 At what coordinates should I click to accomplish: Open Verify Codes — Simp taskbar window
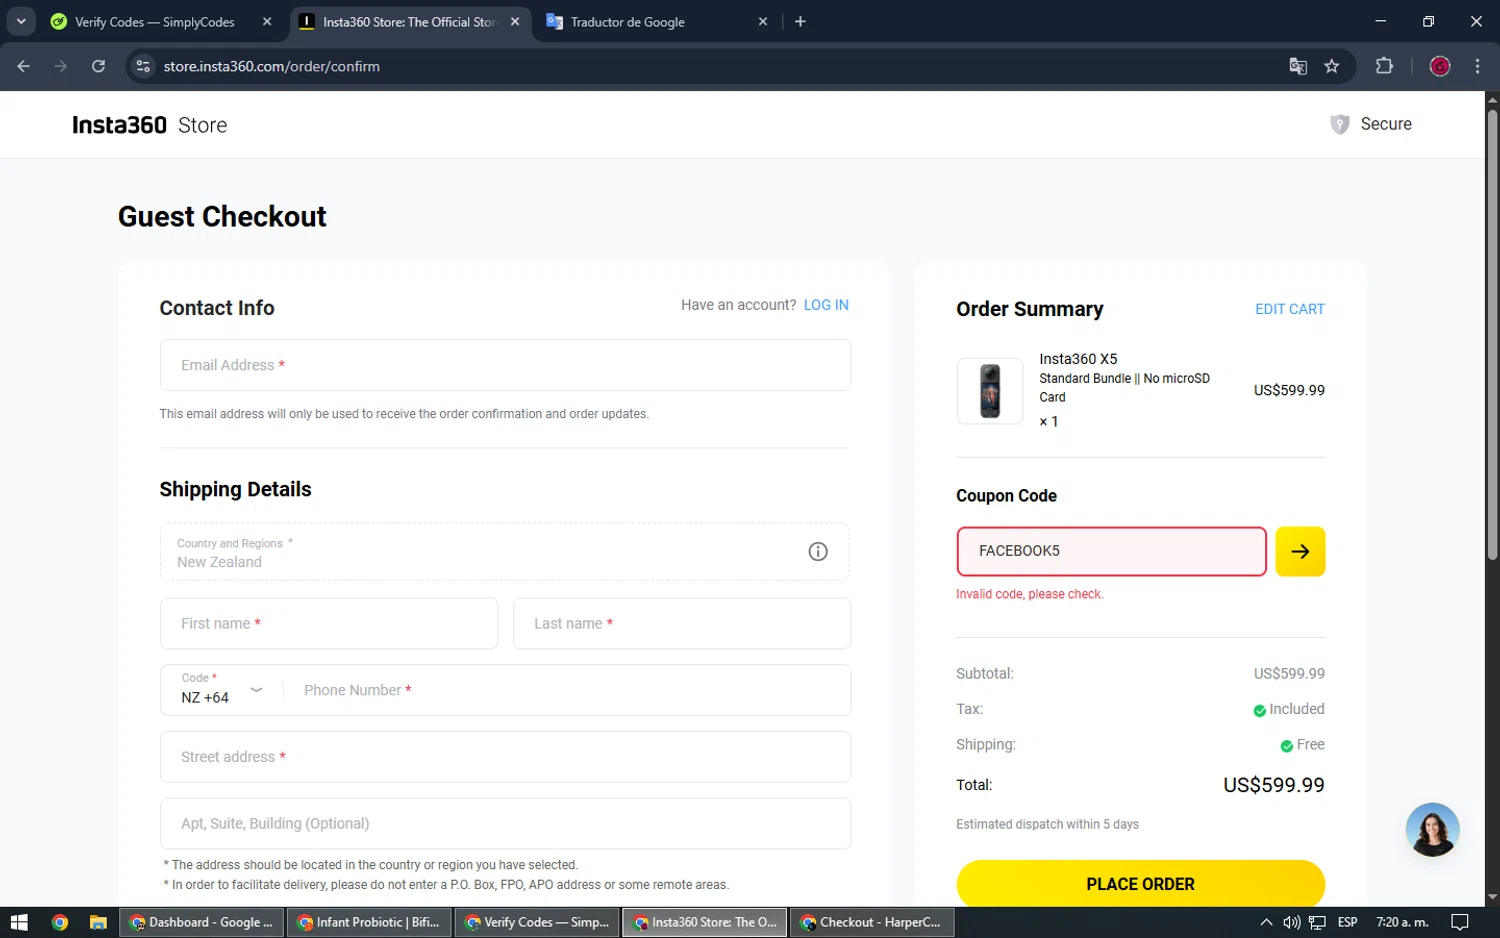coord(537,922)
